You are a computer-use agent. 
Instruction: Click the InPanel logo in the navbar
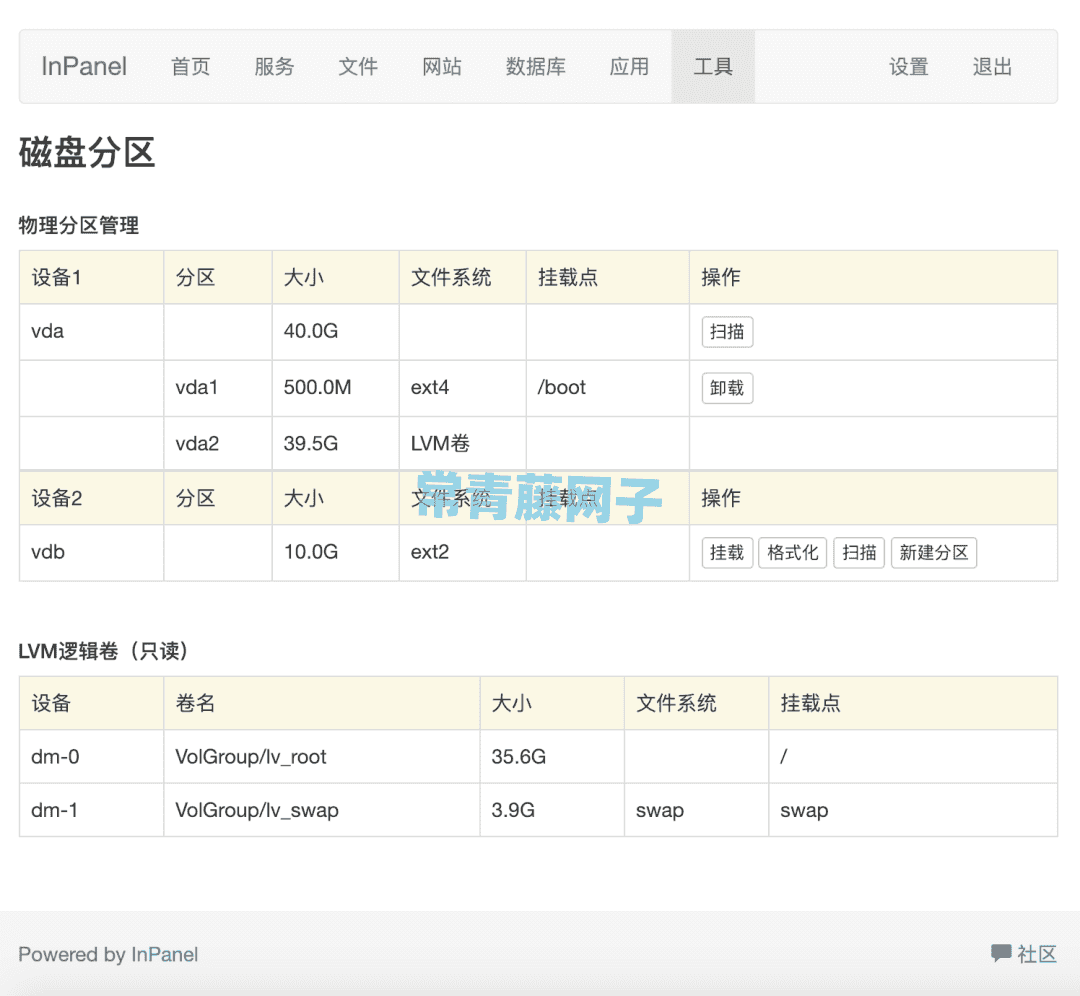(83, 66)
